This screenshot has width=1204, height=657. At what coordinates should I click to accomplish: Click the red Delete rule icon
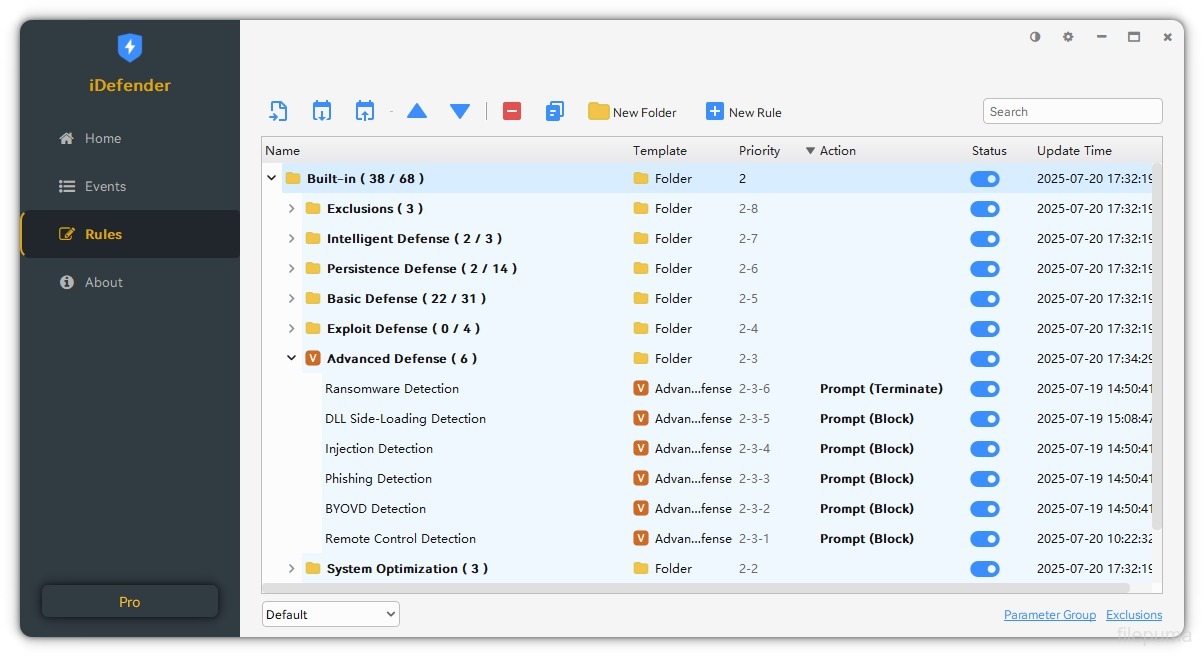[x=511, y=111]
